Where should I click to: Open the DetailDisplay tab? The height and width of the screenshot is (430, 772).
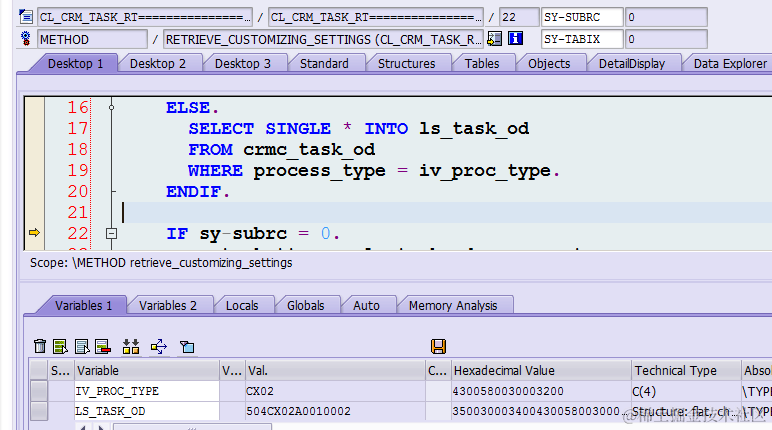coord(632,64)
